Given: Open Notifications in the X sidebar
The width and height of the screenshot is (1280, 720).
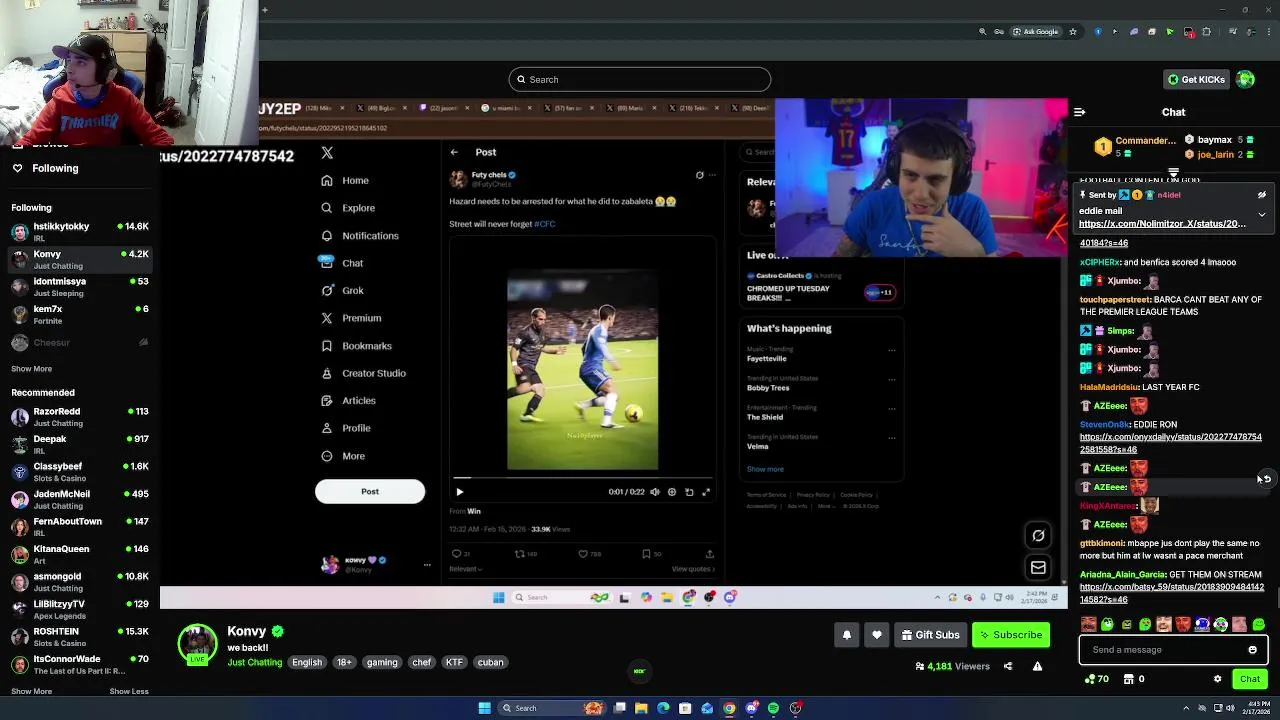Looking at the screenshot, I should coord(360,236).
